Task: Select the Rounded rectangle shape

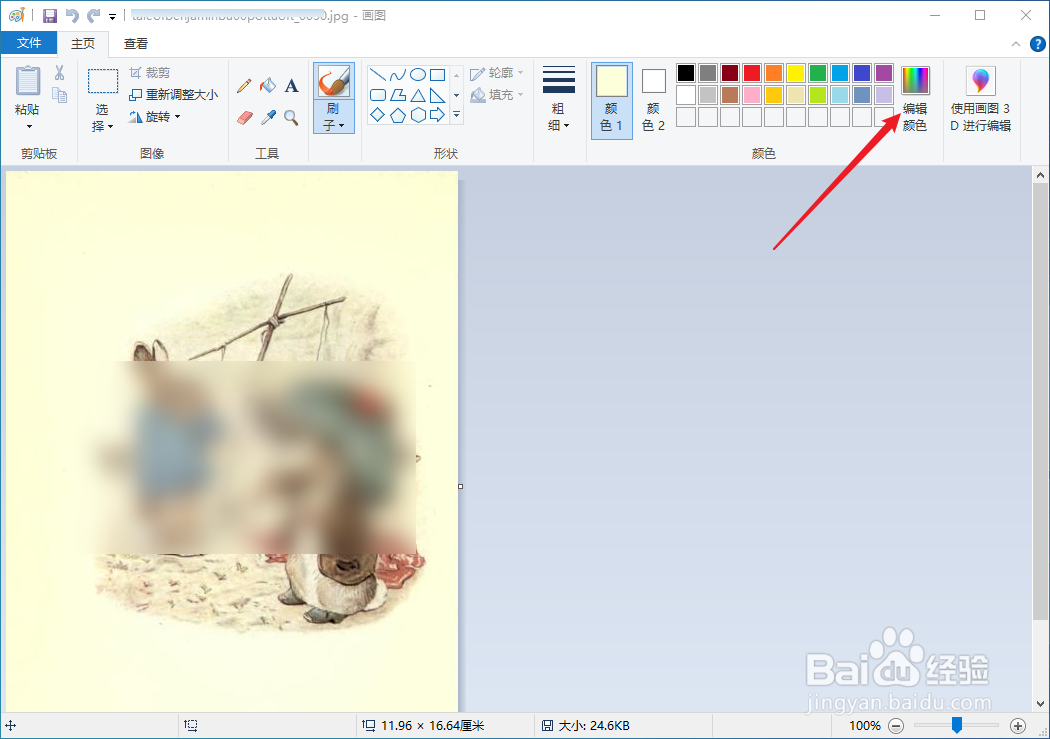Action: pos(378,95)
